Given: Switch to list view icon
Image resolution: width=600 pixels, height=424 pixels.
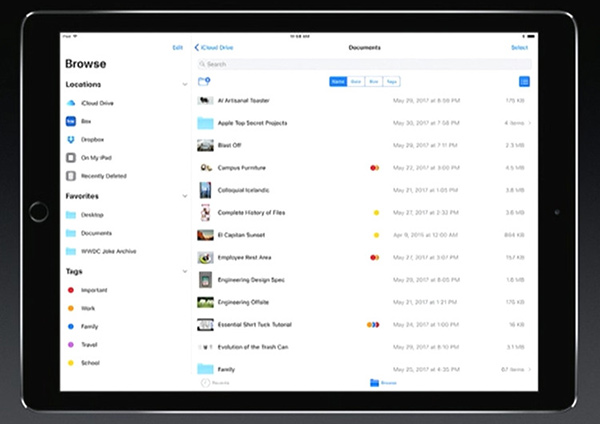Looking at the screenshot, I should tap(524, 82).
